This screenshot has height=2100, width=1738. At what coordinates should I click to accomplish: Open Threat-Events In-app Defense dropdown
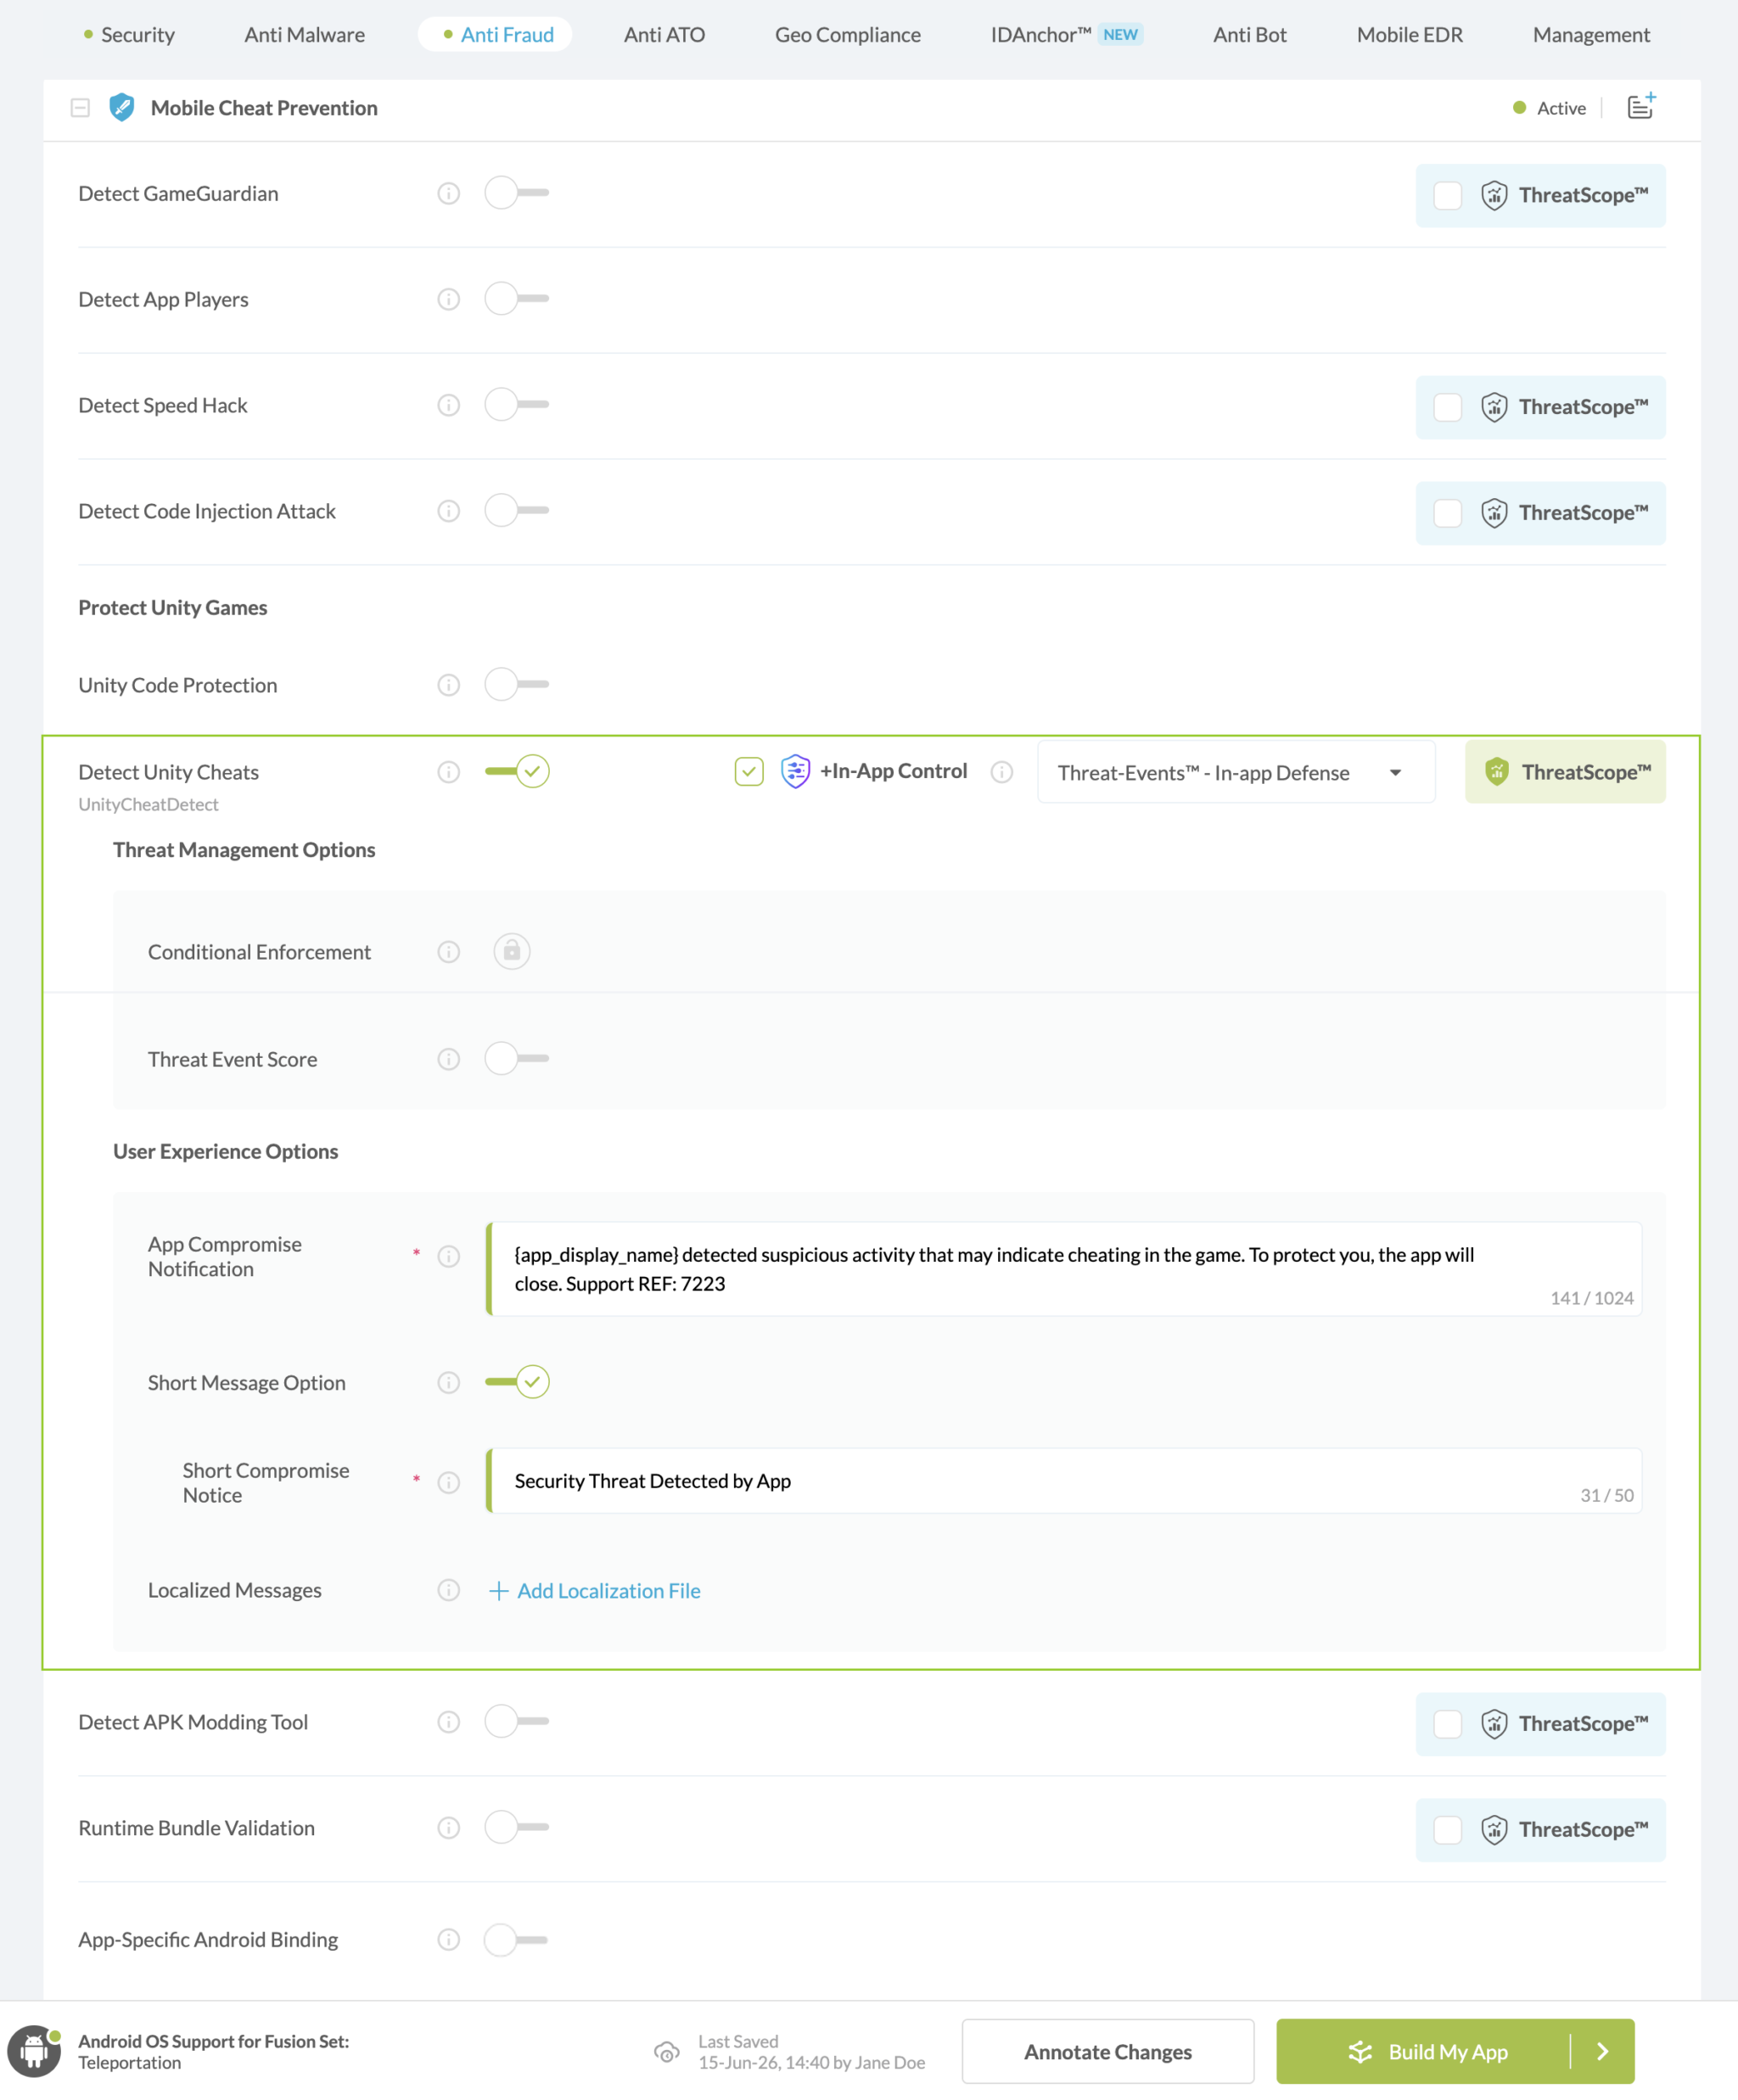pyautogui.click(x=1236, y=772)
